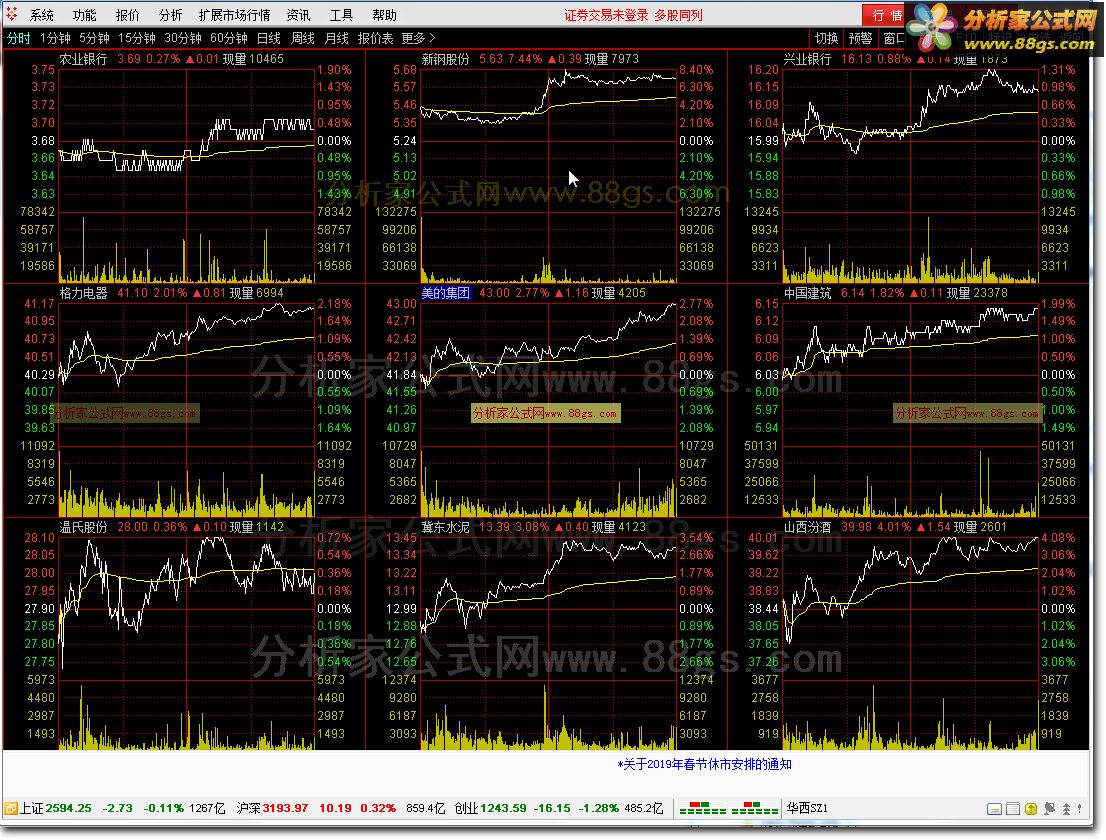Click 中国建筑 现量 23378 value
This screenshot has width=1106, height=840.
(990, 293)
